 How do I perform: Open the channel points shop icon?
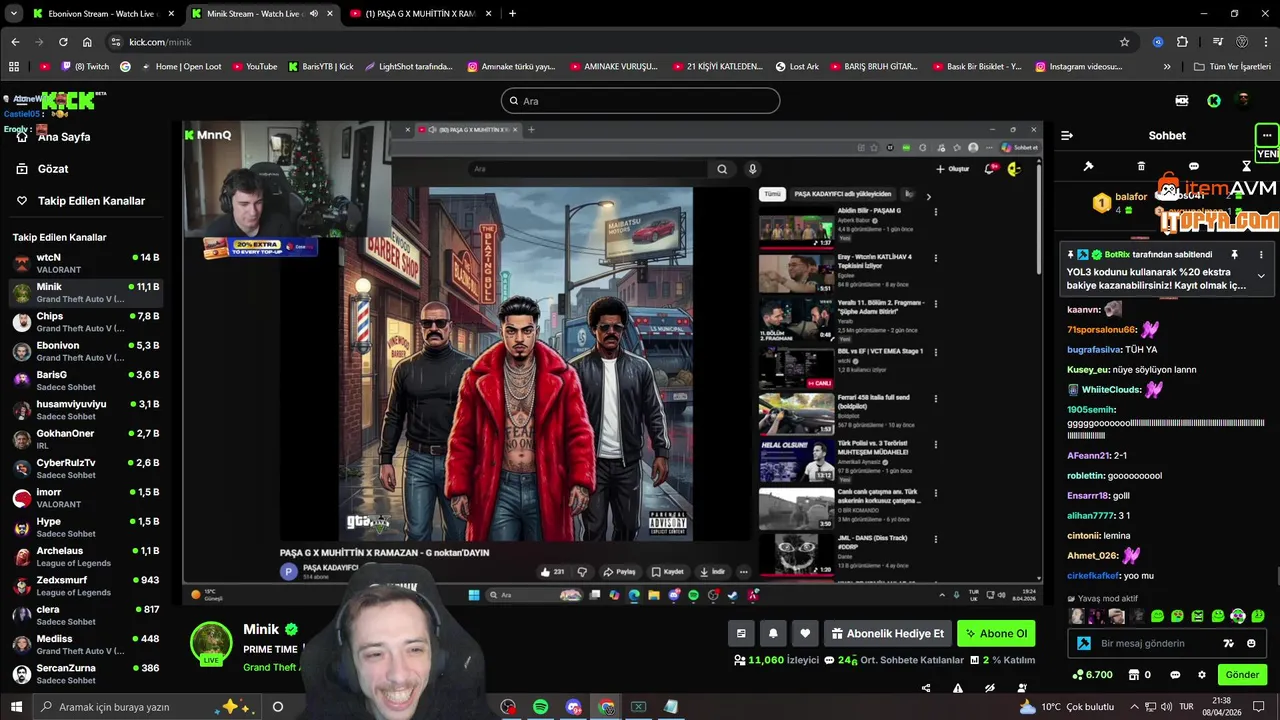coord(1136,675)
